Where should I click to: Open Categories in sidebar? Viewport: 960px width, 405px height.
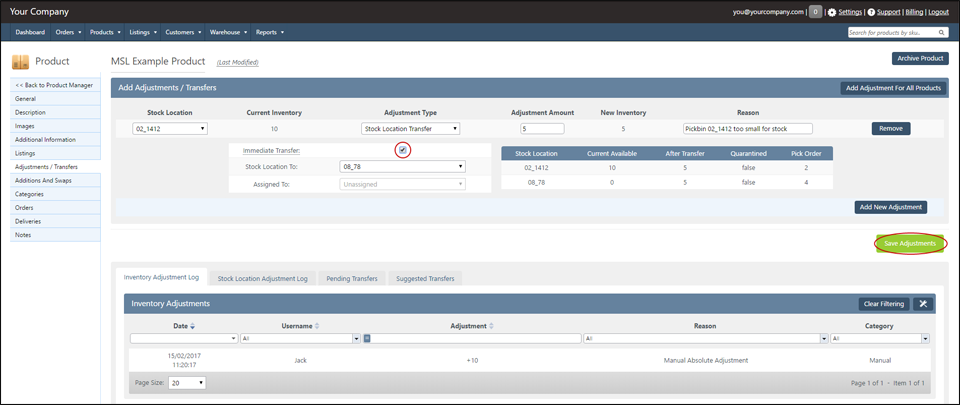55,194
